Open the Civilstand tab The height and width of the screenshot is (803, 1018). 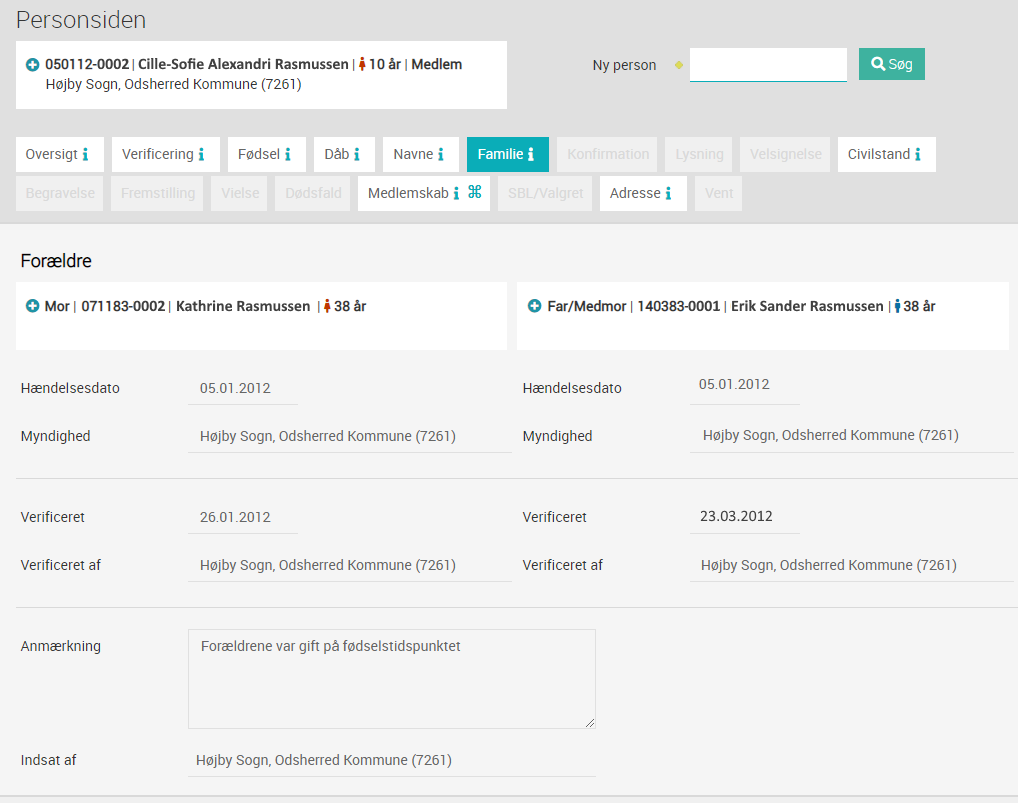[886, 154]
